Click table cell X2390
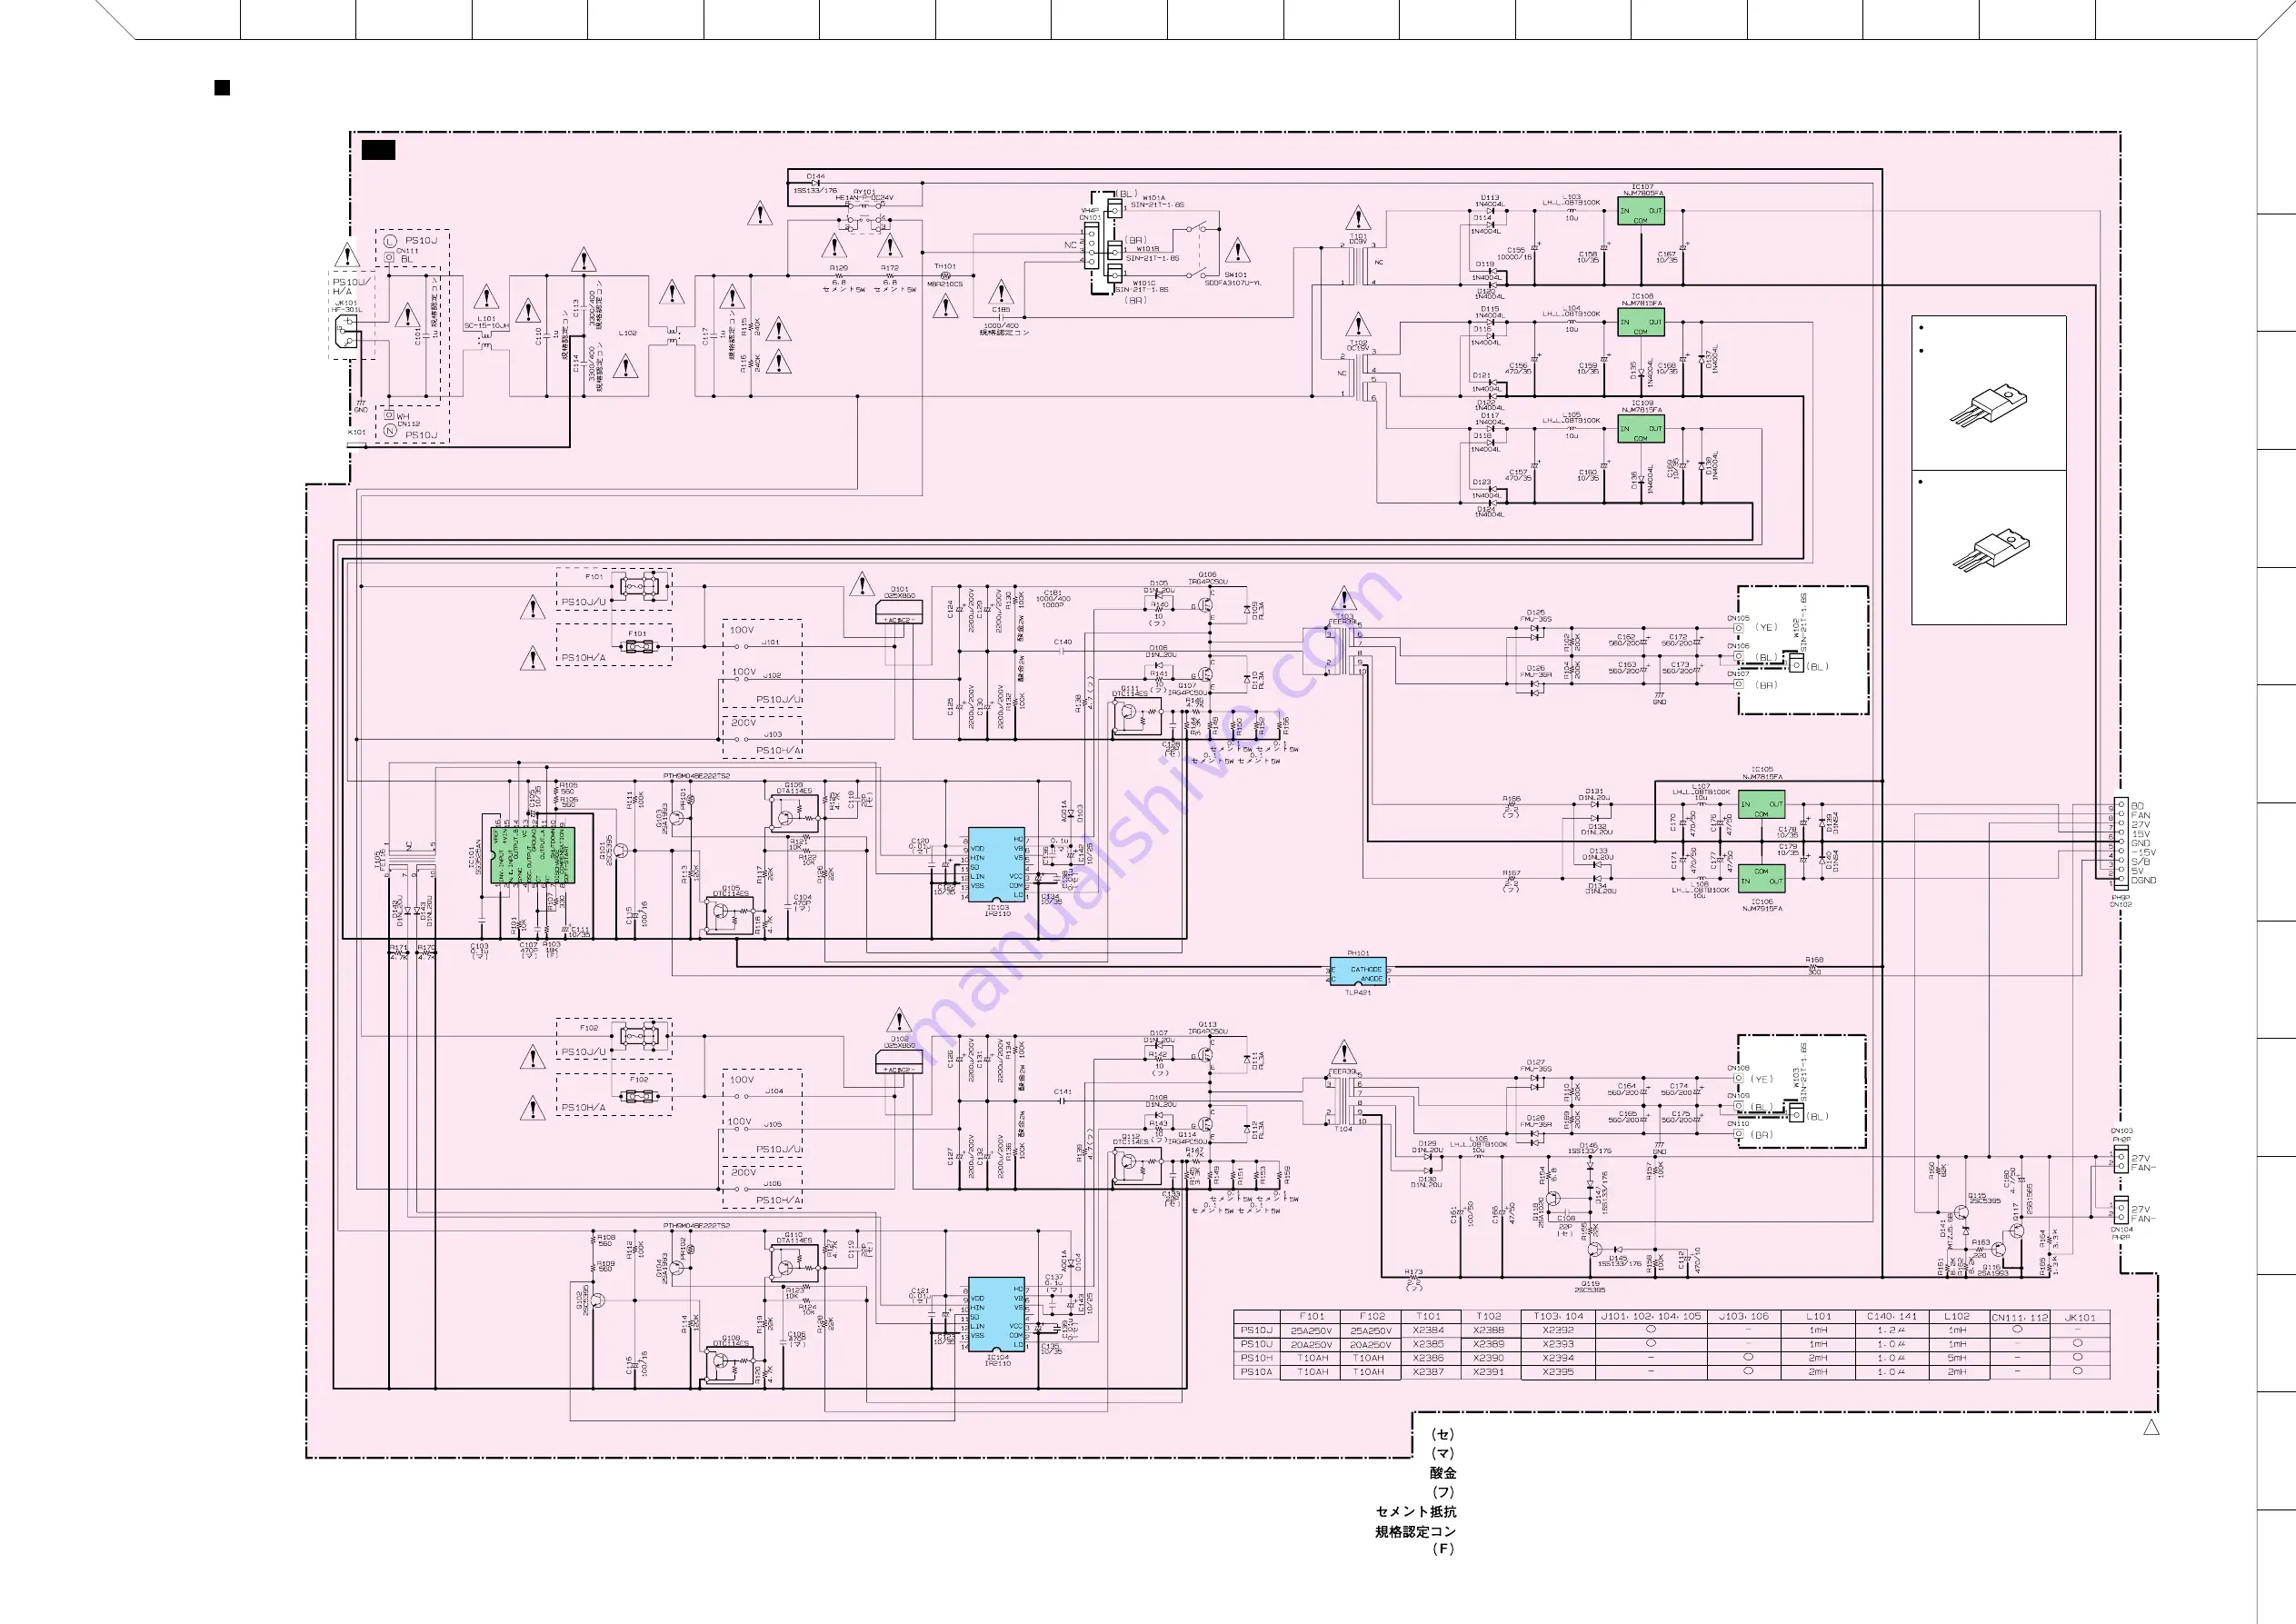Image resolution: width=2296 pixels, height=1624 pixels. pyautogui.click(x=1488, y=1358)
